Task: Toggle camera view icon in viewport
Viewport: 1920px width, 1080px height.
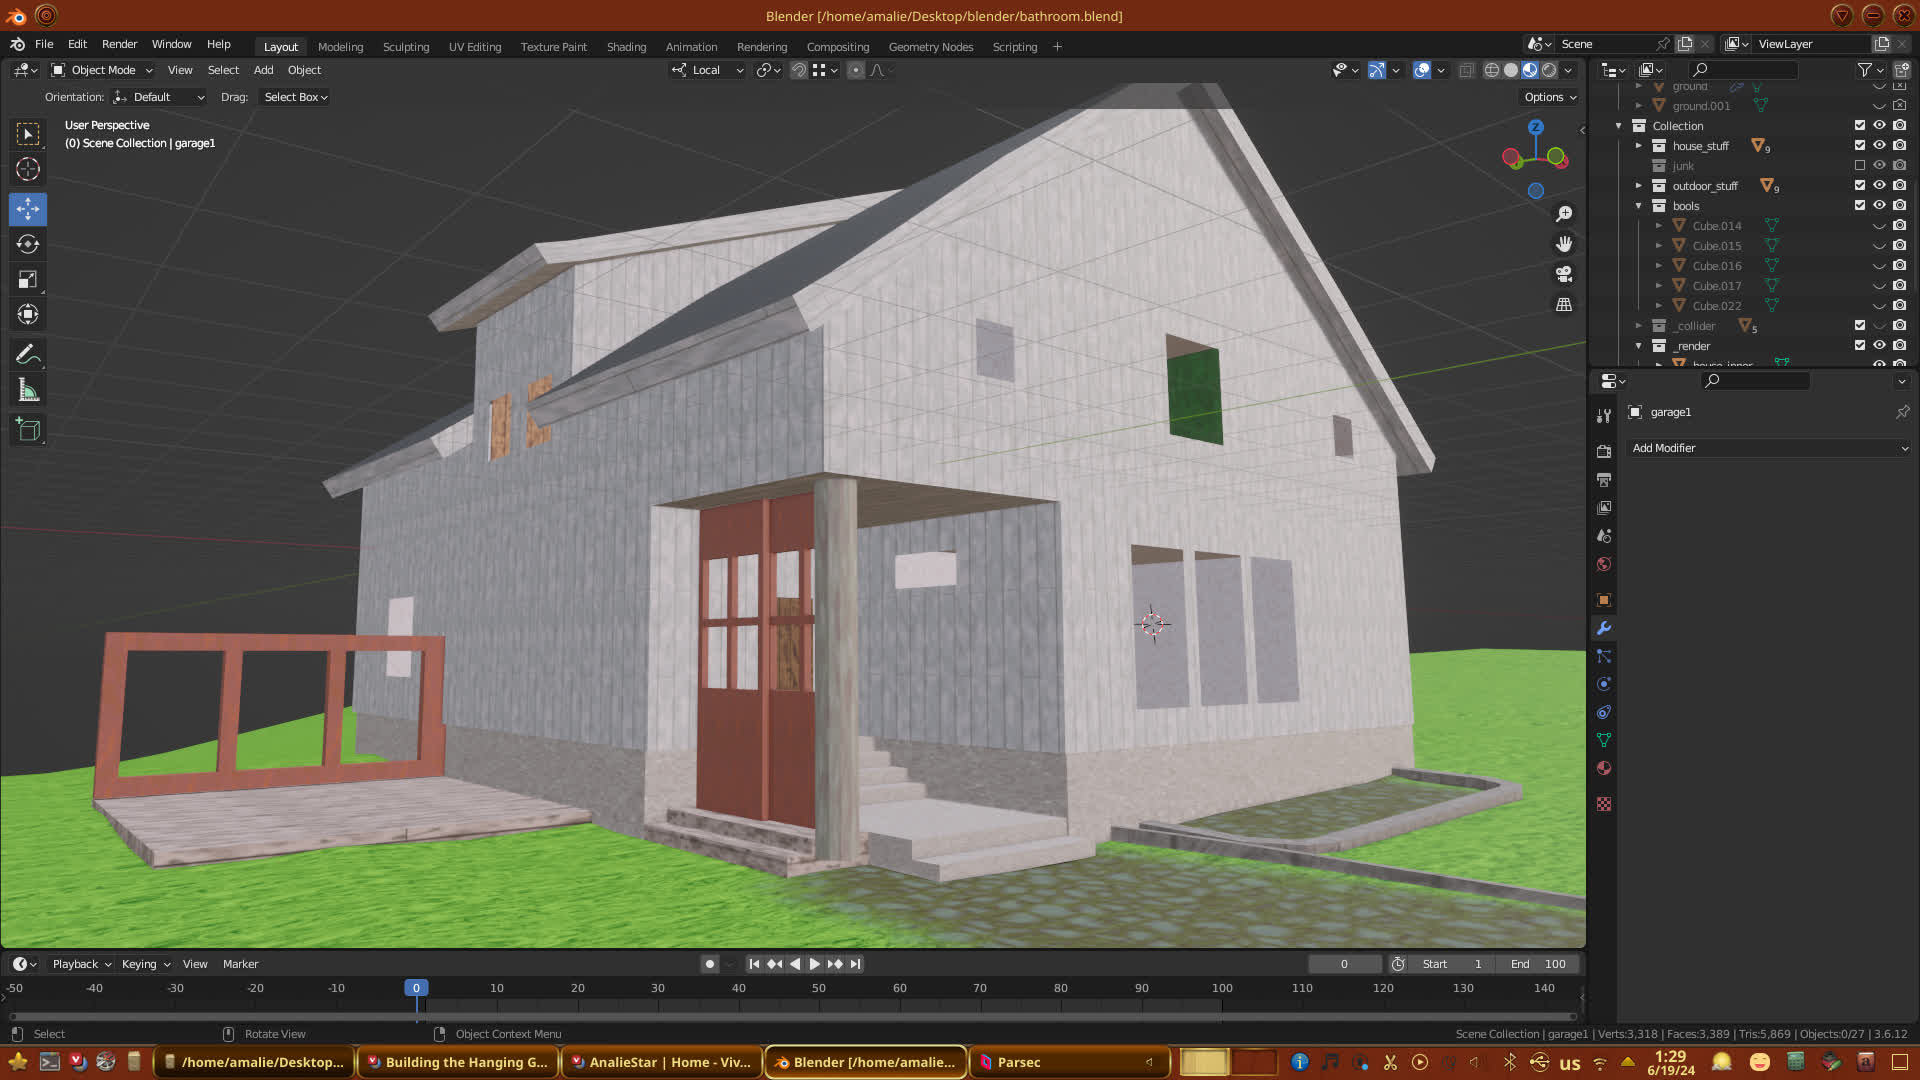Action: 1564,274
